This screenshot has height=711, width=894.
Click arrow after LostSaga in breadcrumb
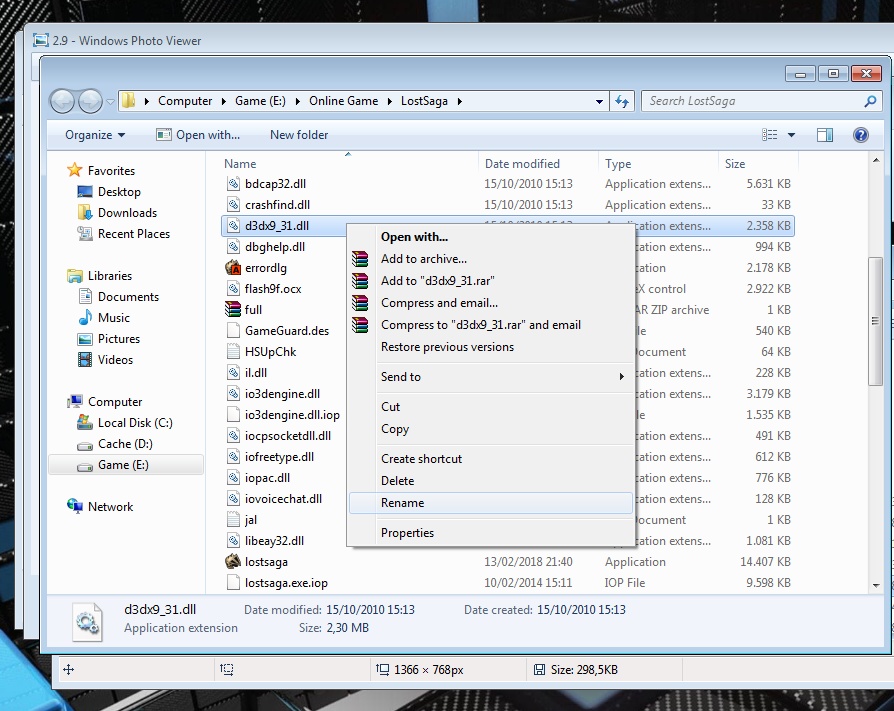click(x=459, y=101)
